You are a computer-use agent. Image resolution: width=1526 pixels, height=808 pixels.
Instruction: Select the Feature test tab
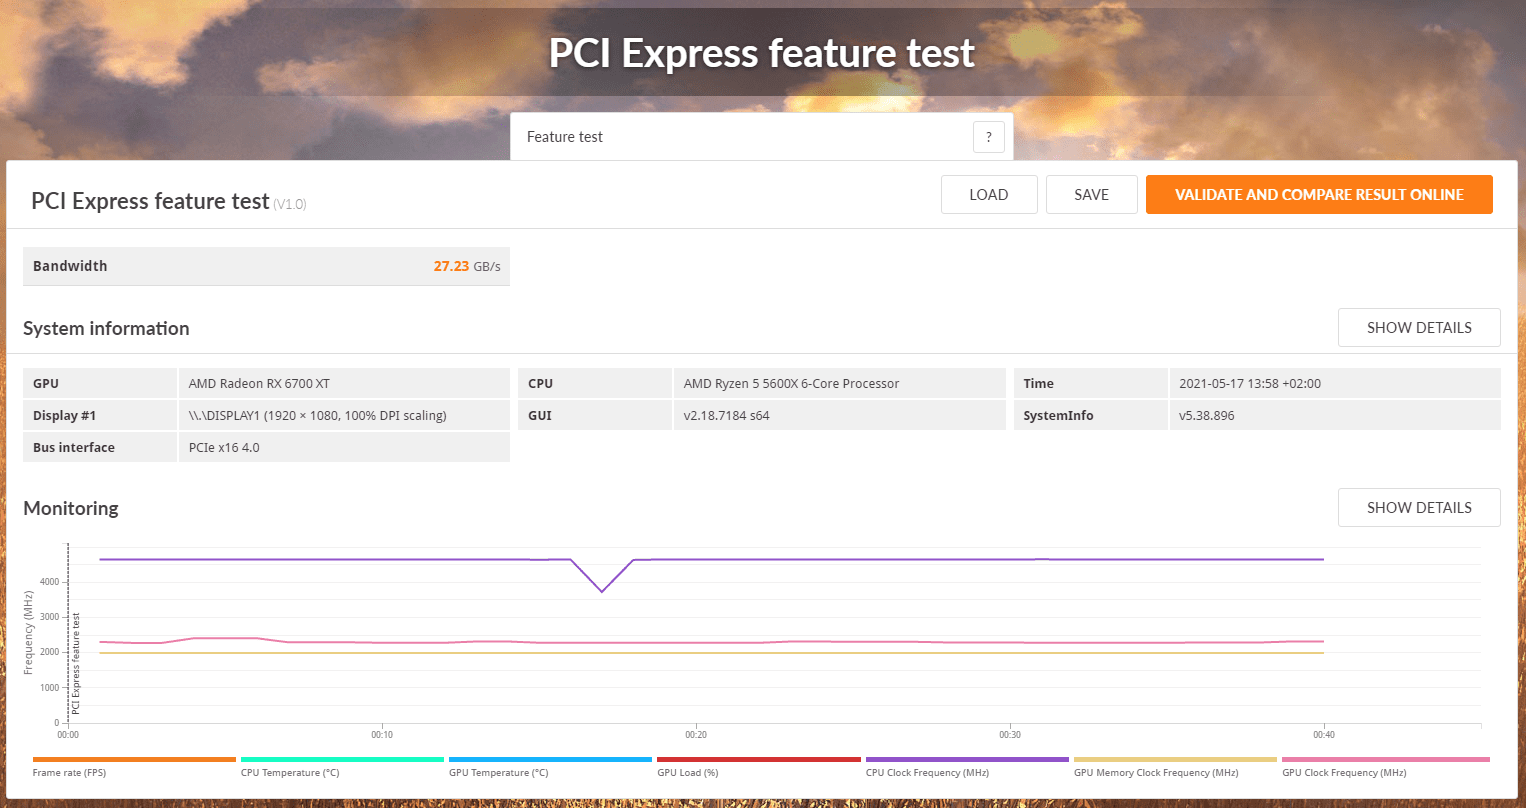(x=565, y=137)
